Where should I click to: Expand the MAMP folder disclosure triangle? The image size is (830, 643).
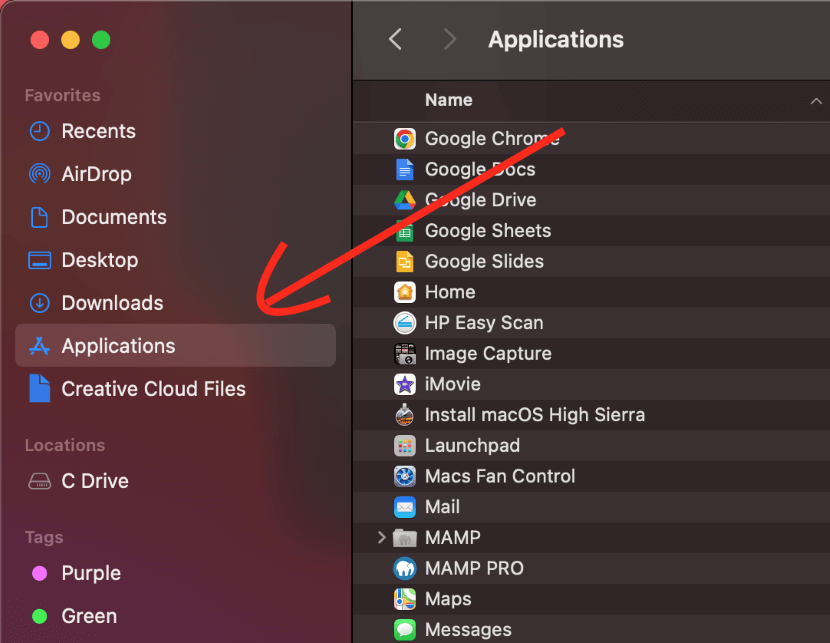(381, 537)
